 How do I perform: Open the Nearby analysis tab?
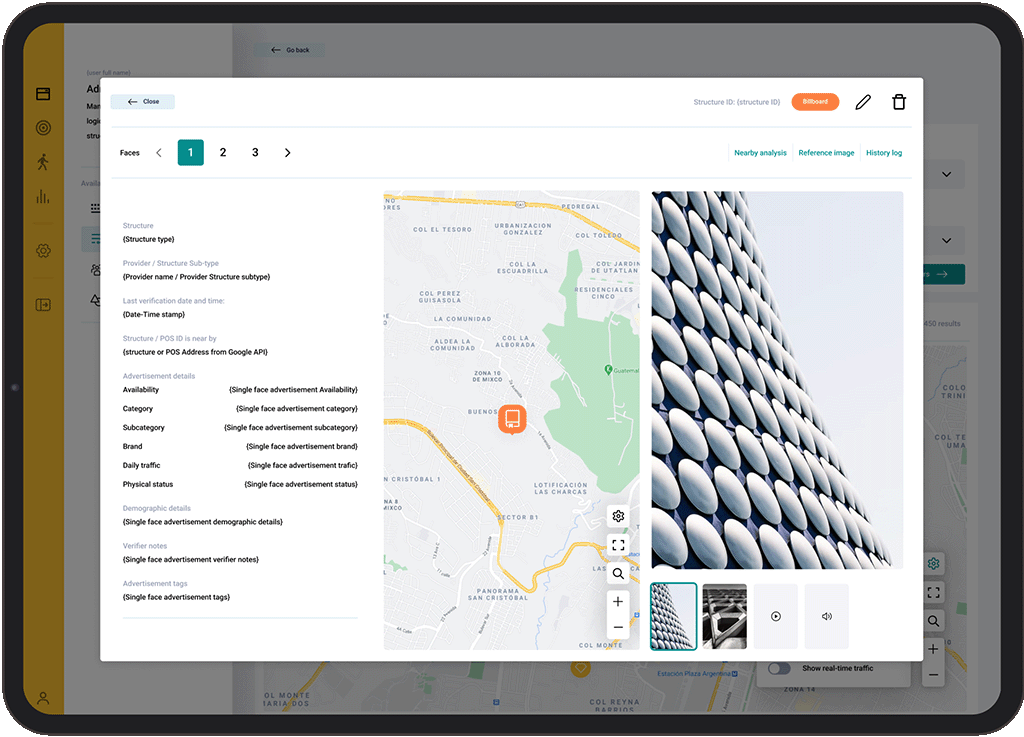tap(760, 153)
